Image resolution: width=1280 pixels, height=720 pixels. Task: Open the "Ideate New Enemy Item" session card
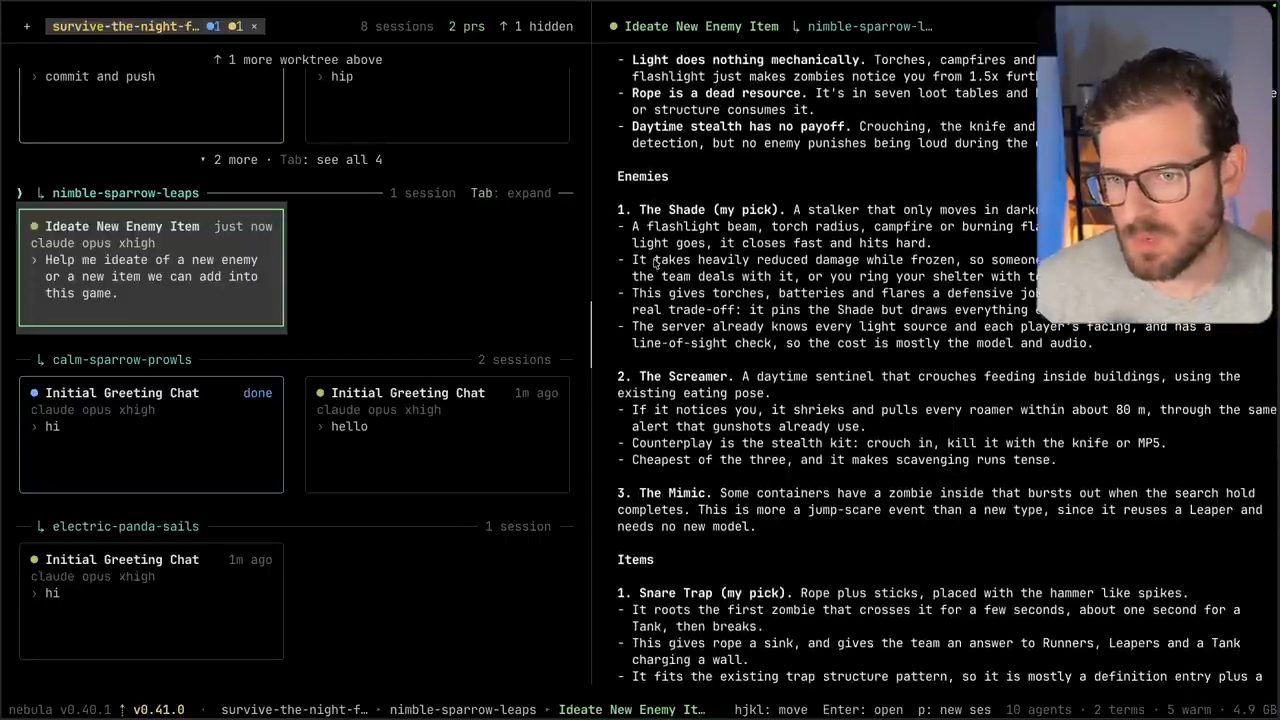point(151,268)
